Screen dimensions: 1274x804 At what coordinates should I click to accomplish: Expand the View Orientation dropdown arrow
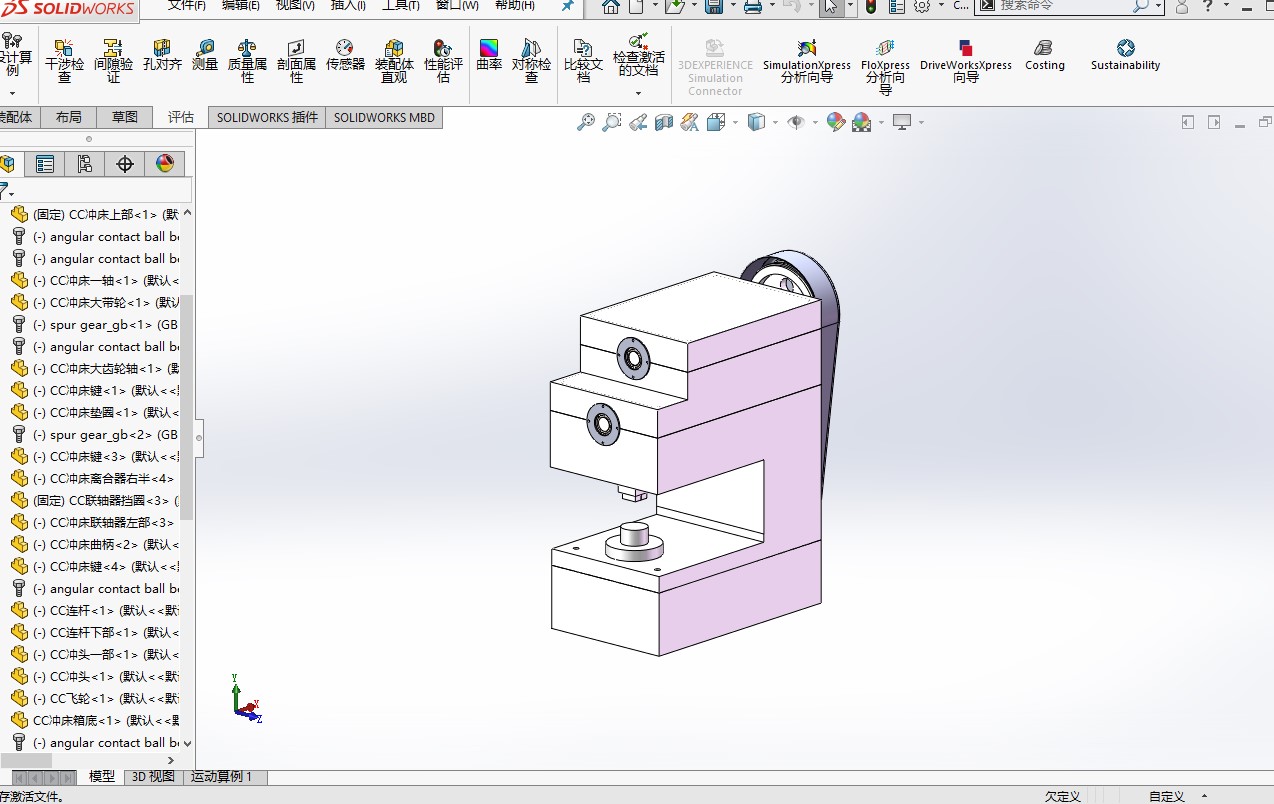735,123
